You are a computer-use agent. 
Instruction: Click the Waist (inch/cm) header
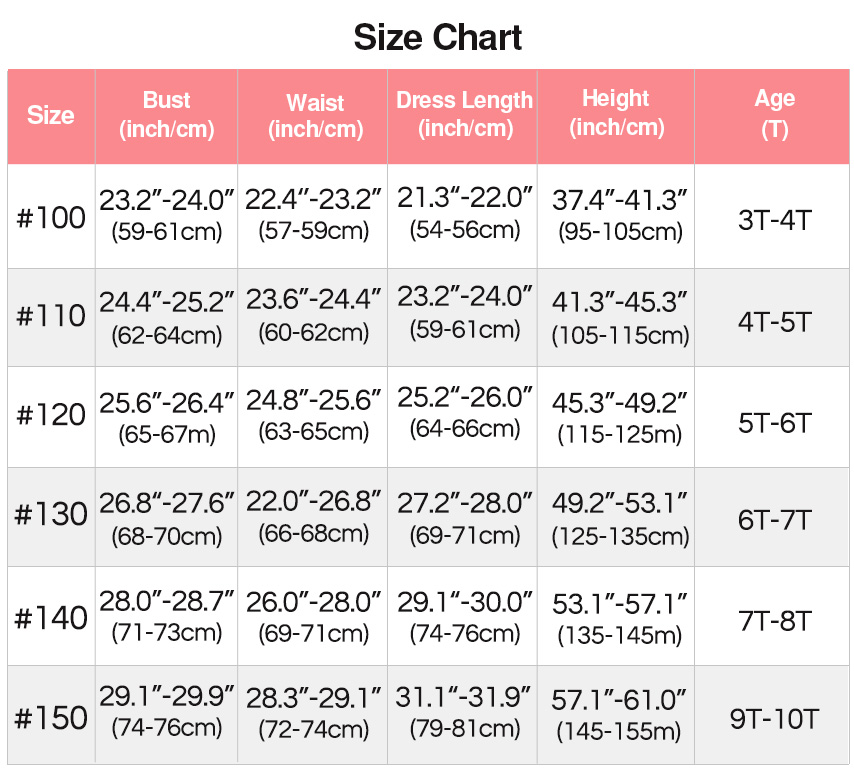pos(315,116)
